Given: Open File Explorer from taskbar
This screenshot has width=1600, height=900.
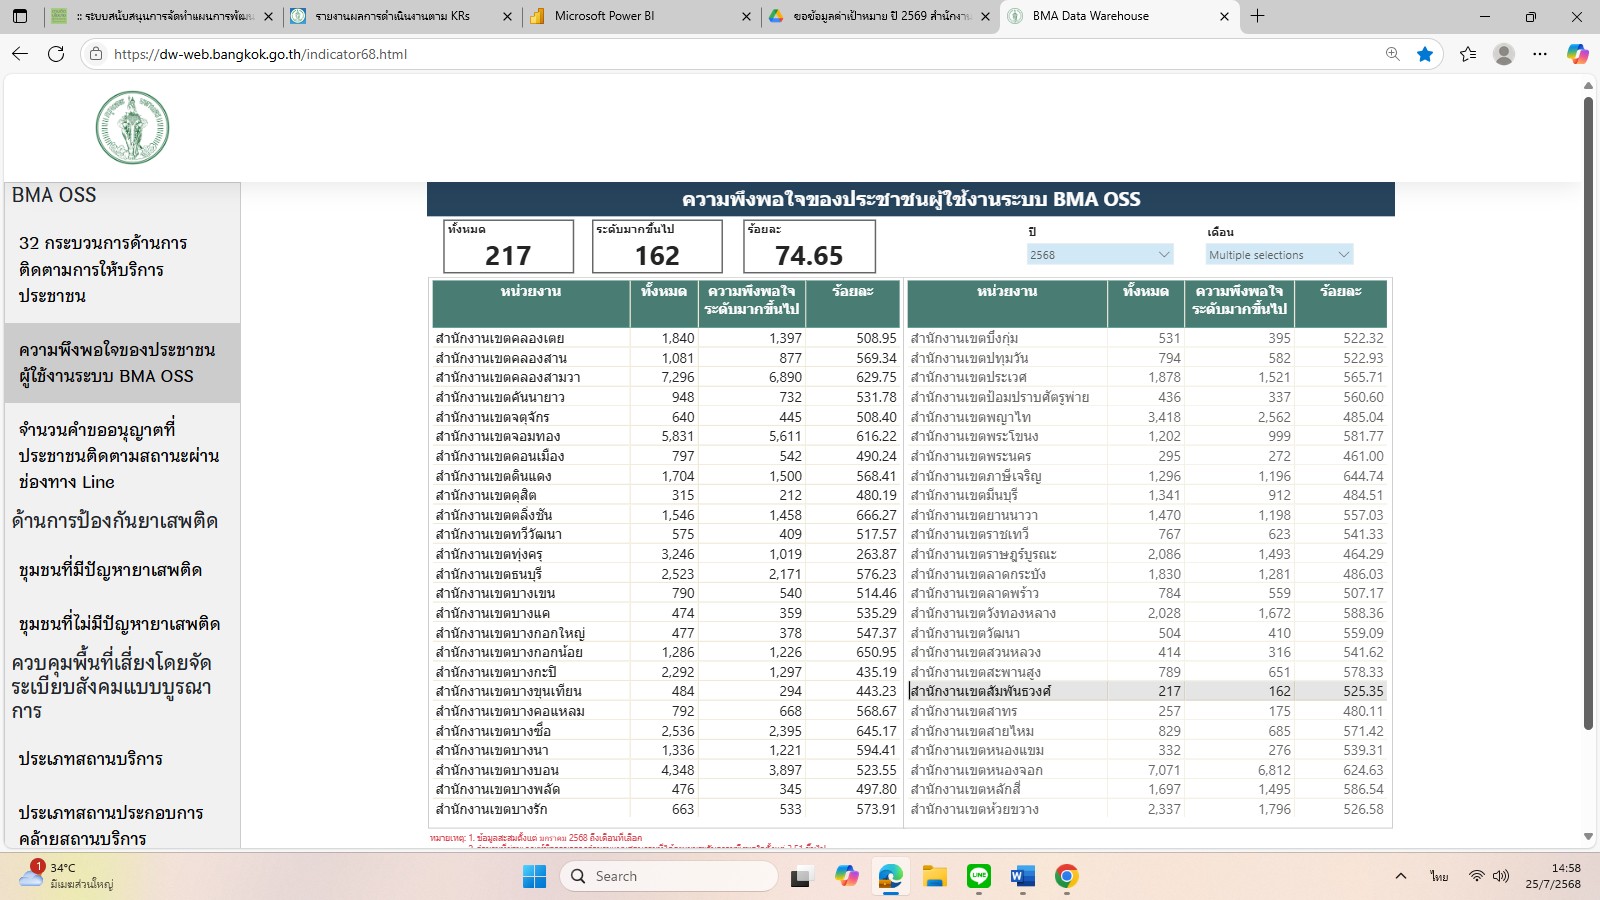Looking at the screenshot, I should (x=935, y=876).
